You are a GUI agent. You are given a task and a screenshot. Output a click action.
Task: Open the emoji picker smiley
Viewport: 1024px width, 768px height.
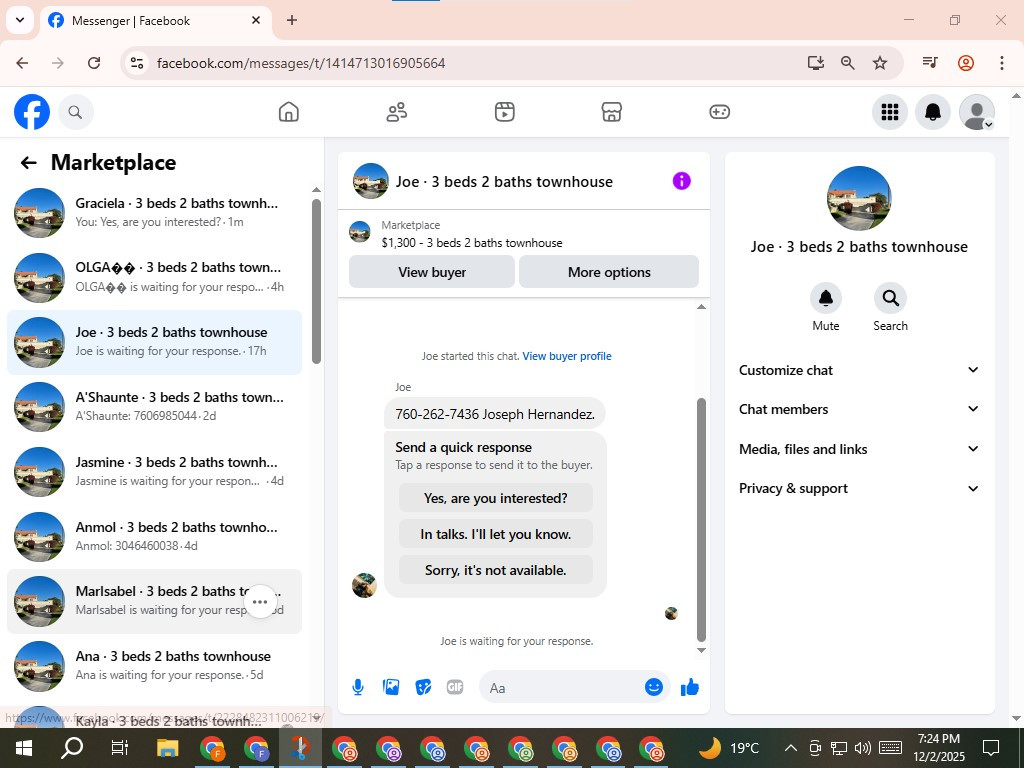[x=654, y=687]
